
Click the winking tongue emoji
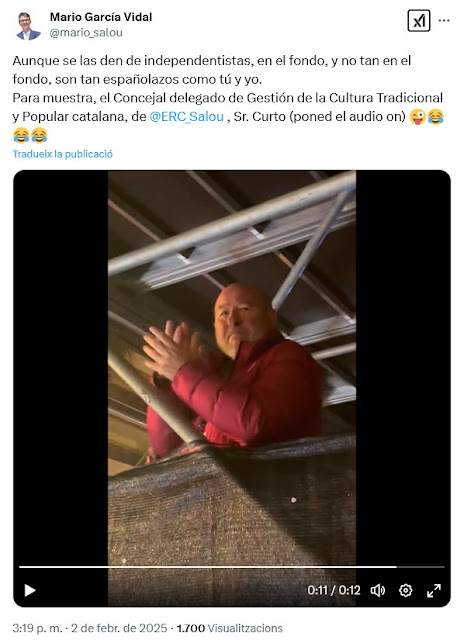pyautogui.click(x=417, y=117)
